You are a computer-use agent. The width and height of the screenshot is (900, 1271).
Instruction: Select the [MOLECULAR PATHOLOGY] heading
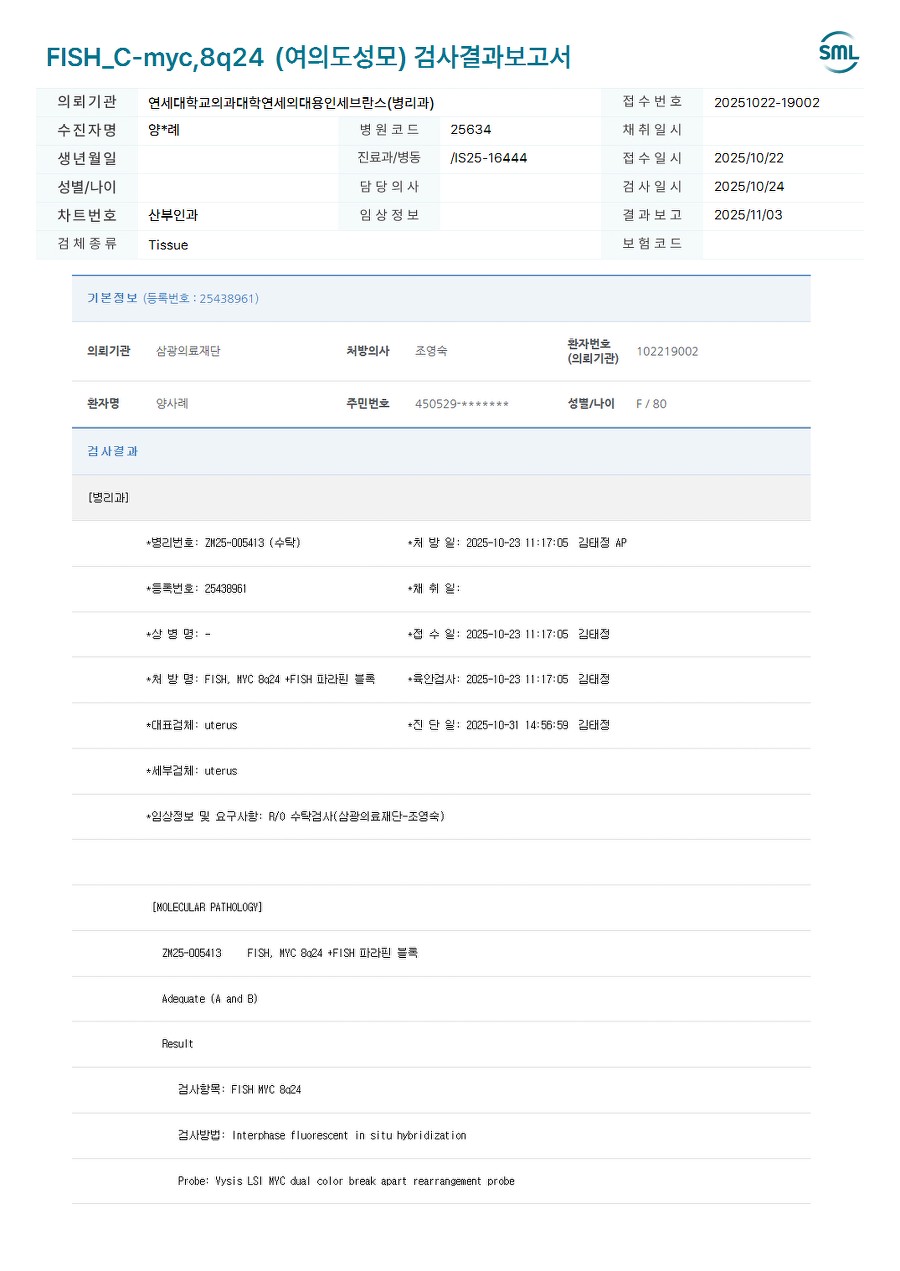tap(207, 907)
